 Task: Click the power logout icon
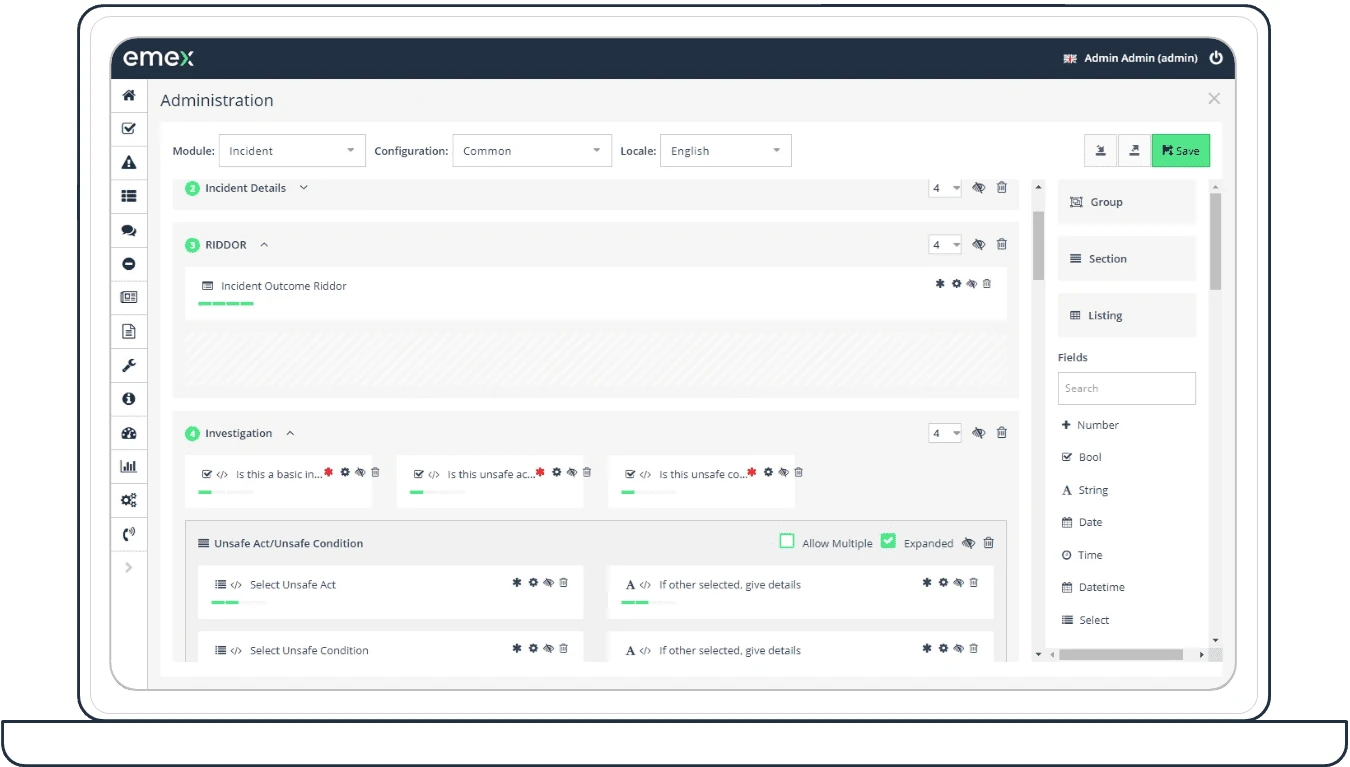(1216, 58)
